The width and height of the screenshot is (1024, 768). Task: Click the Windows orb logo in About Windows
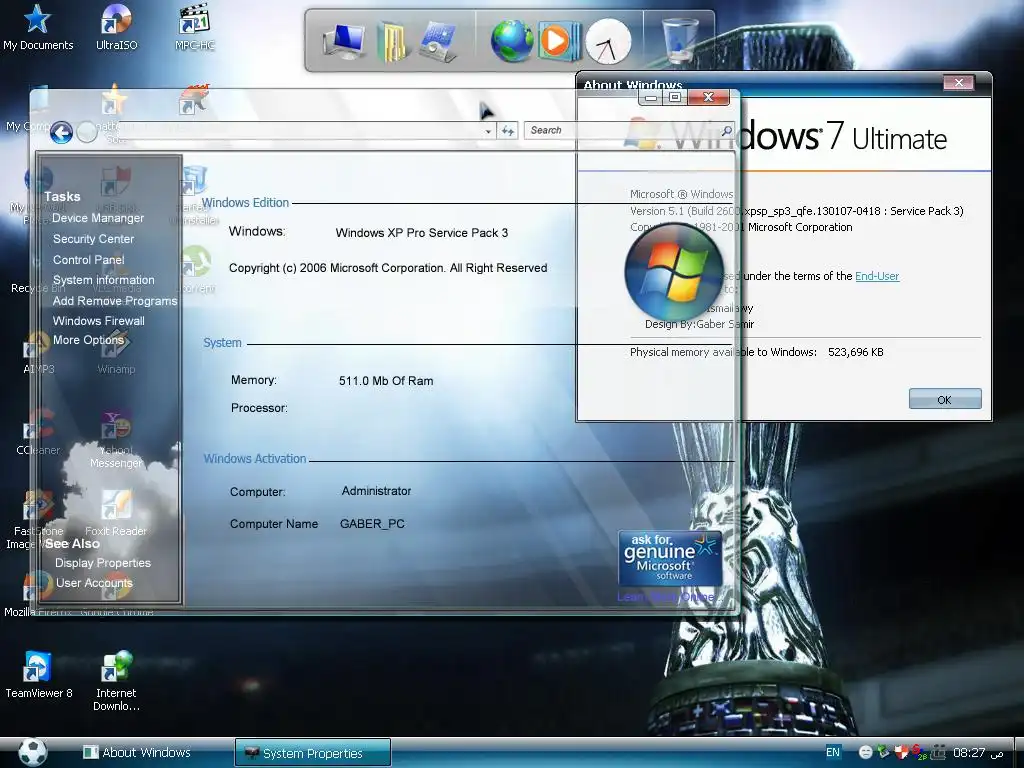point(674,272)
